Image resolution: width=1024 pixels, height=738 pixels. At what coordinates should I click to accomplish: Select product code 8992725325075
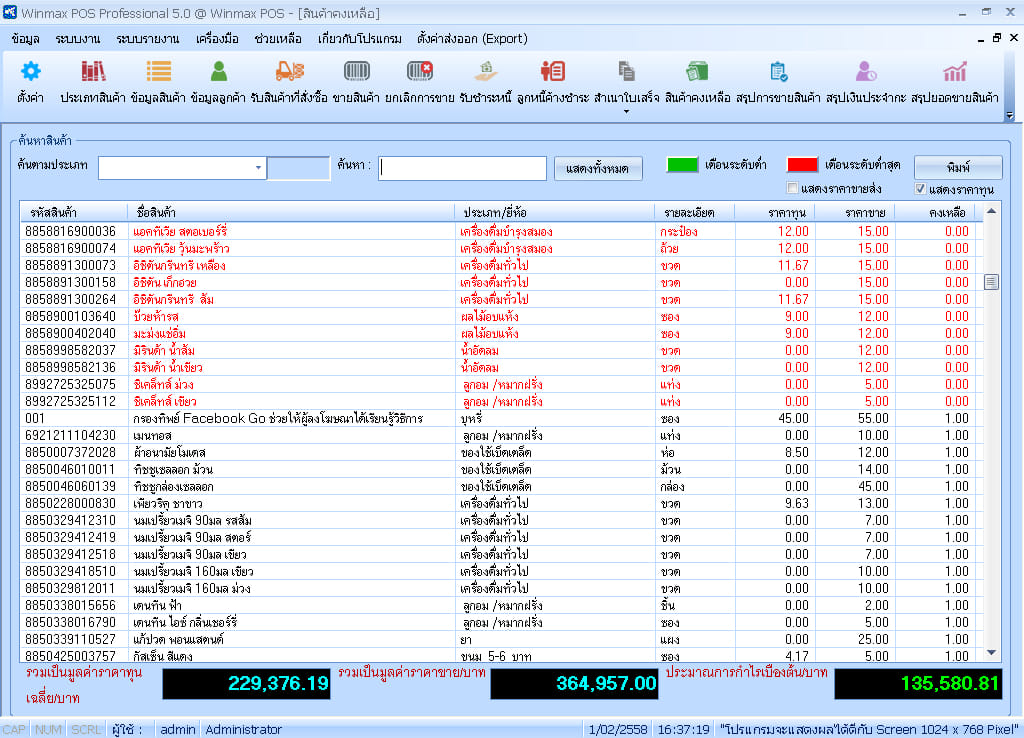pos(71,384)
